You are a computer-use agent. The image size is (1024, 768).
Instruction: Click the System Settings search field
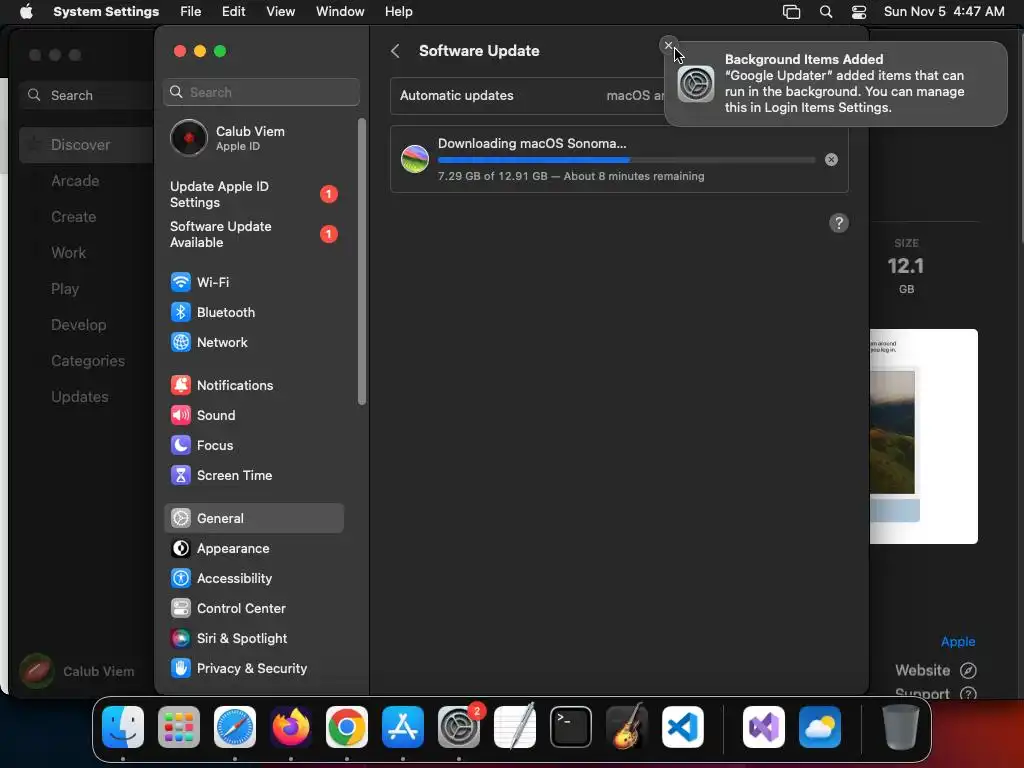[261, 92]
